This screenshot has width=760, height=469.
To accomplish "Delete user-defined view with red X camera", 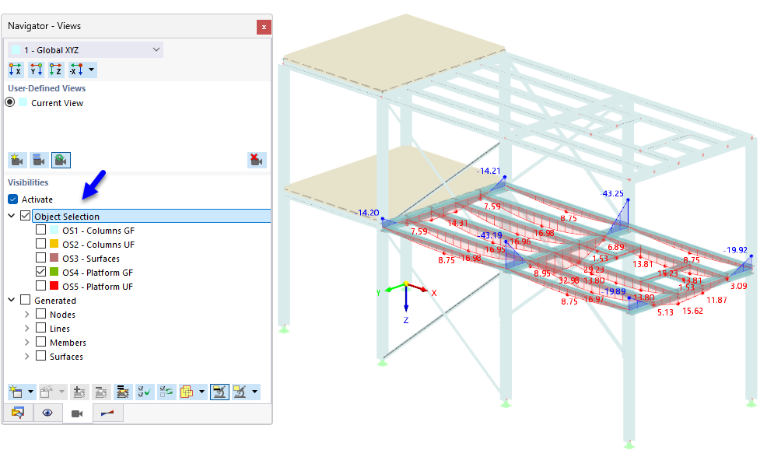I will point(257,160).
